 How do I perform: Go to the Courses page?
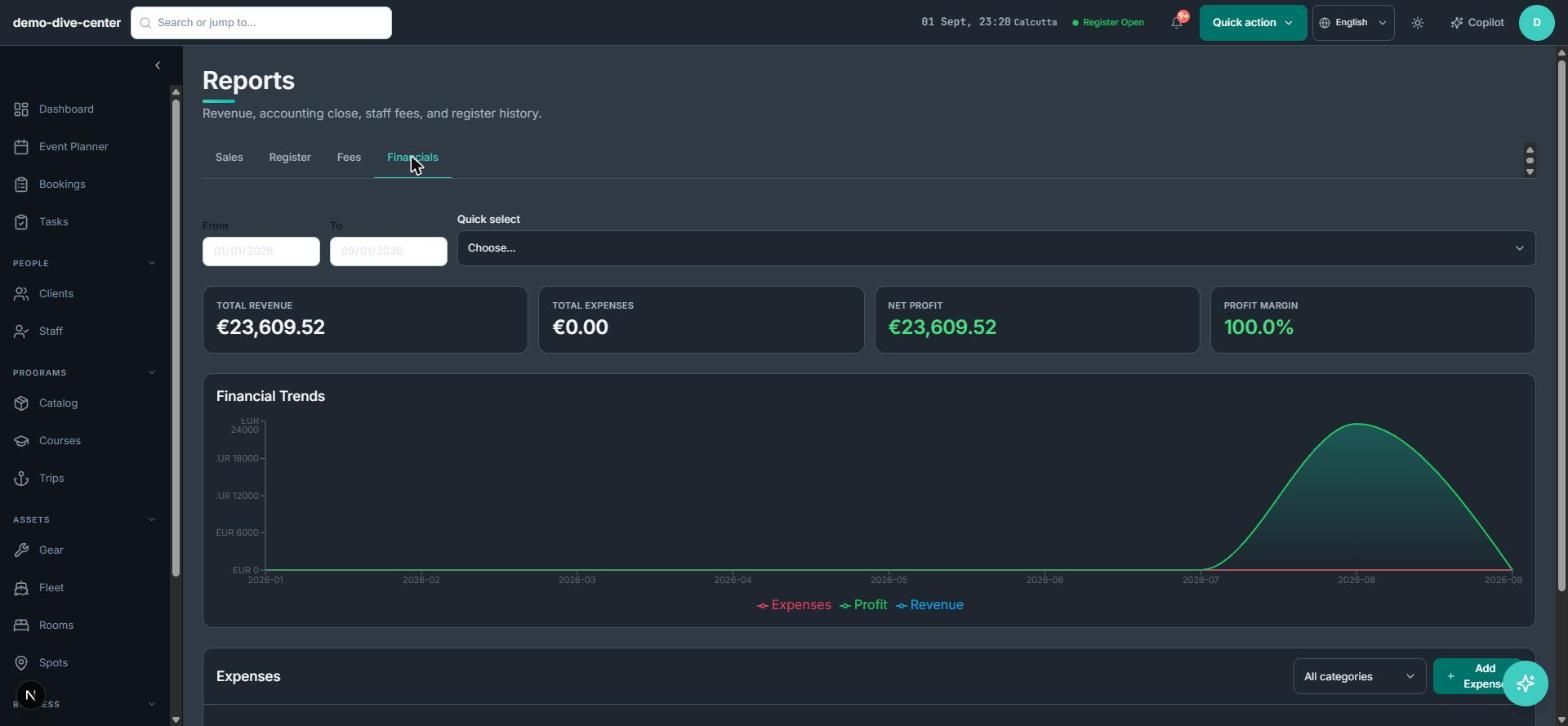pos(59,441)
